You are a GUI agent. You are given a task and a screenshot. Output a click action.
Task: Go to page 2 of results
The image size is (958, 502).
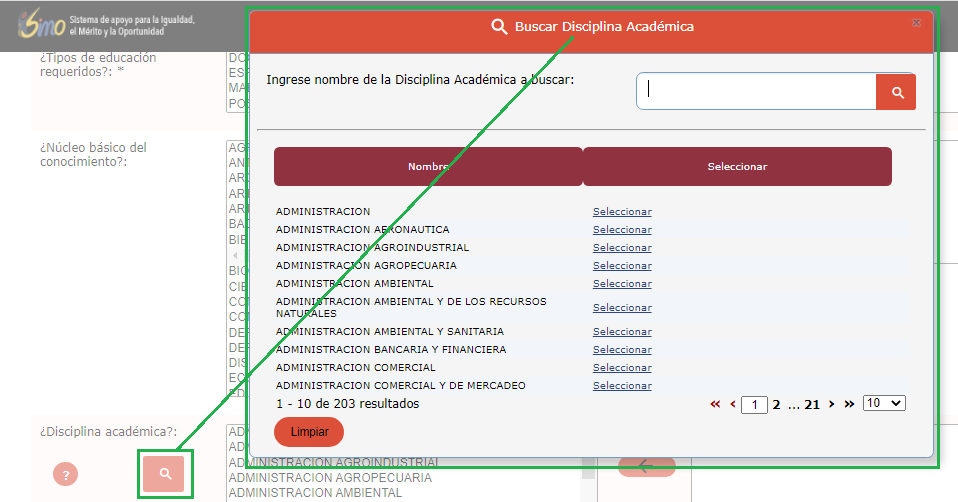click(776, 405)
